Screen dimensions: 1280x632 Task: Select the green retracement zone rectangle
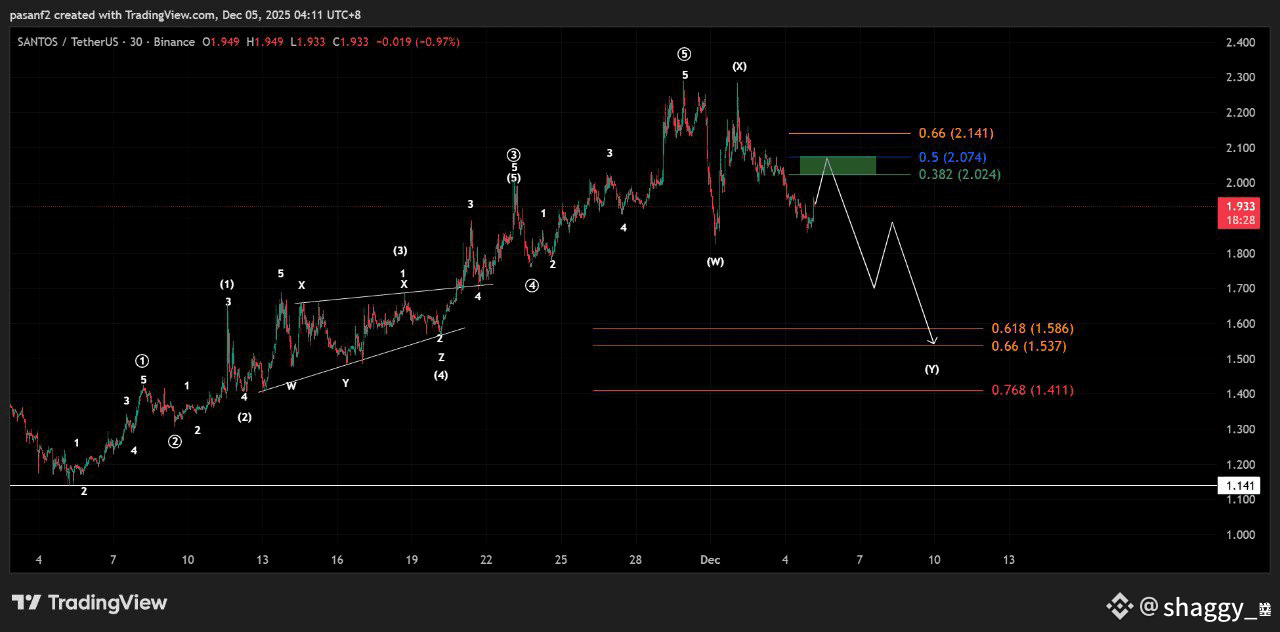(838, 165)
